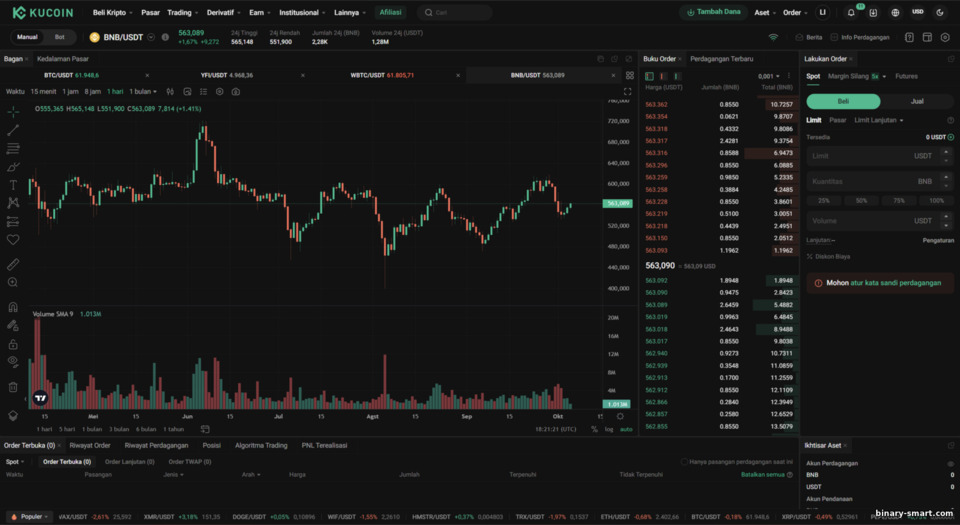Open the candlestick chart type selector

click(170, 92)
